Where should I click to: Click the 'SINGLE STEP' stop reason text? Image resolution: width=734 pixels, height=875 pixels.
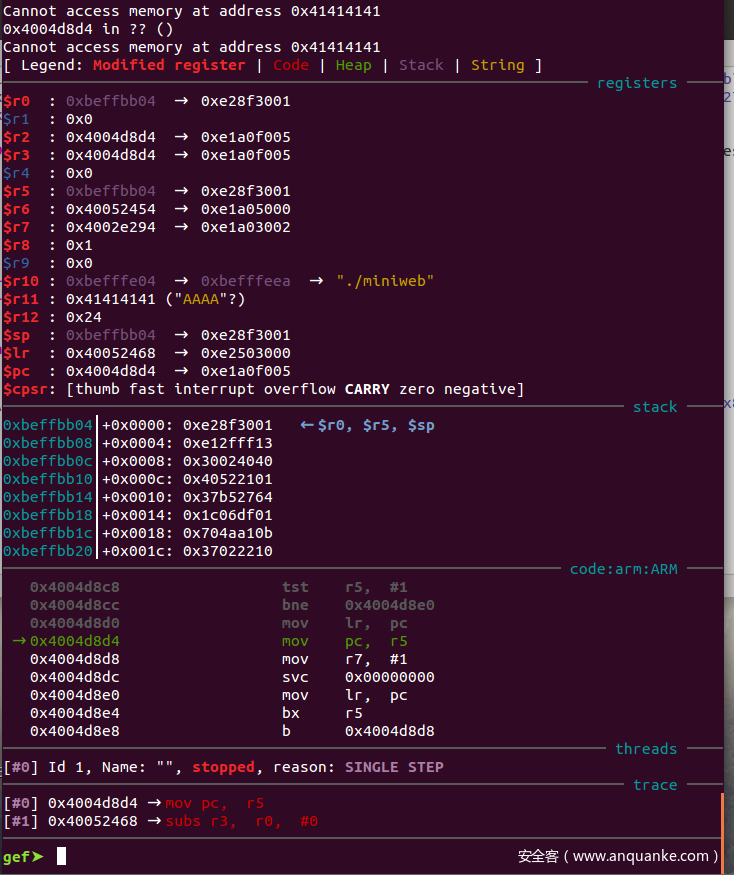point(394,767)
